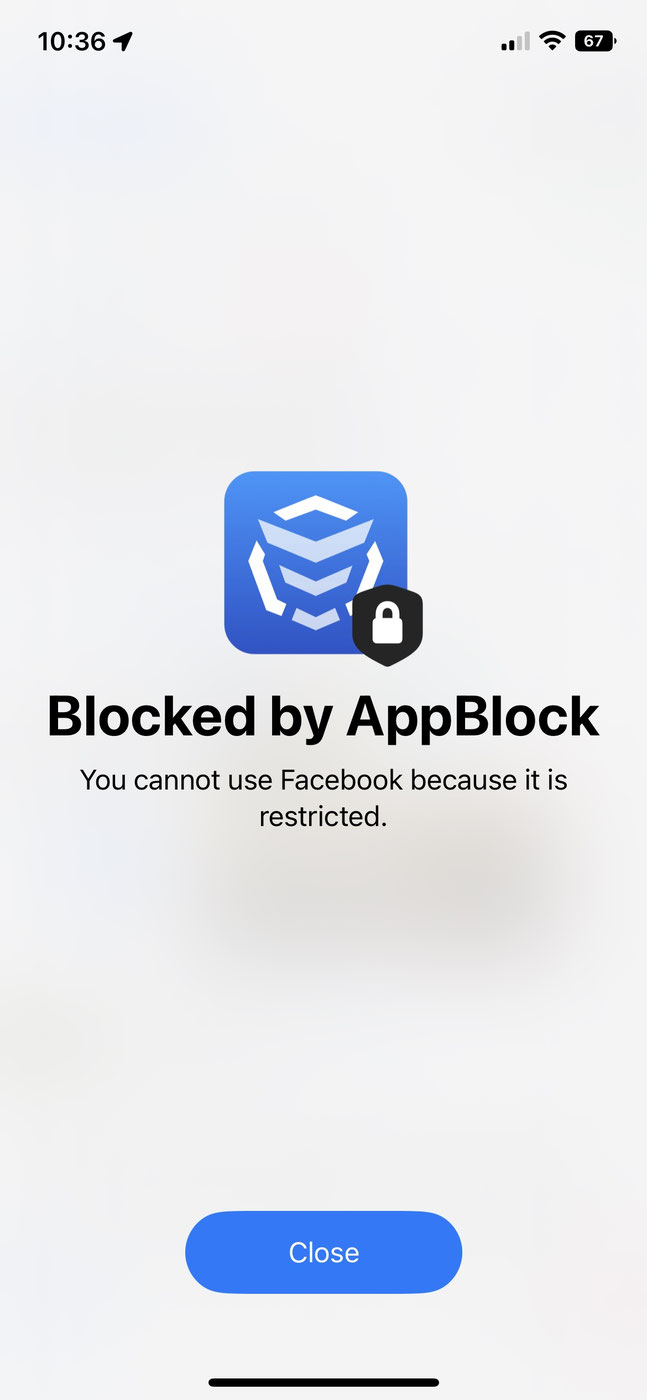Image resolution: width=647 pixels, height=1400 pixels.
Task: Tap the "Blocked by AppBlock" heading
Action: (323, 717)
